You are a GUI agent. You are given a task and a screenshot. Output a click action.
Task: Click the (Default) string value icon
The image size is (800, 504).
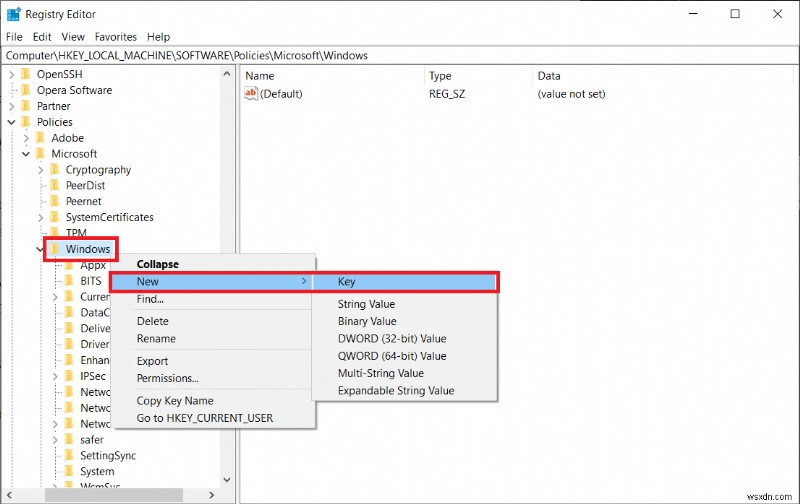[x=251, y=93]
